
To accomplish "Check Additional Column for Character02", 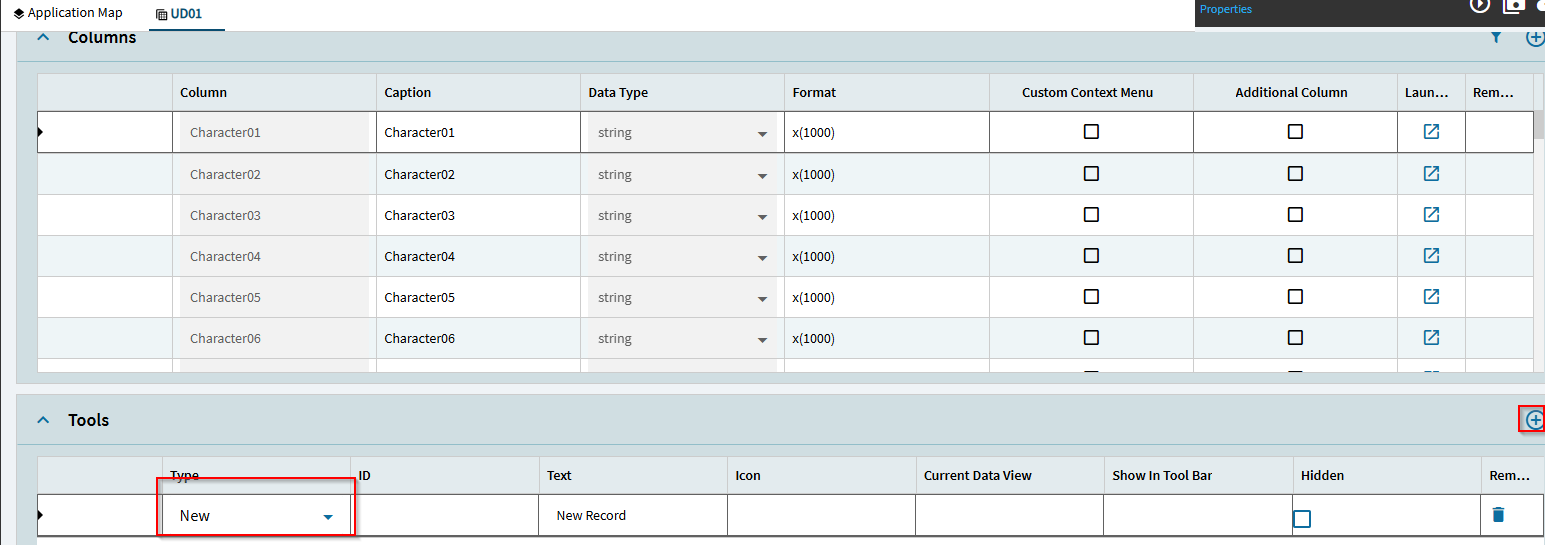I will click(x=1295, y=174).
